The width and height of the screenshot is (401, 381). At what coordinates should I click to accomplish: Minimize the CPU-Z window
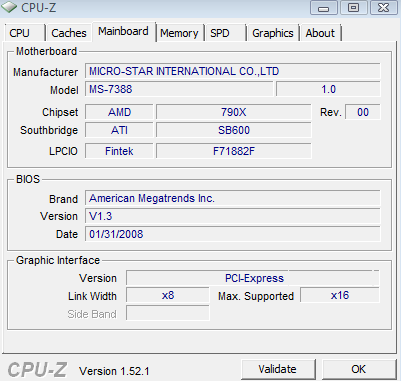[x=323, y=8]
